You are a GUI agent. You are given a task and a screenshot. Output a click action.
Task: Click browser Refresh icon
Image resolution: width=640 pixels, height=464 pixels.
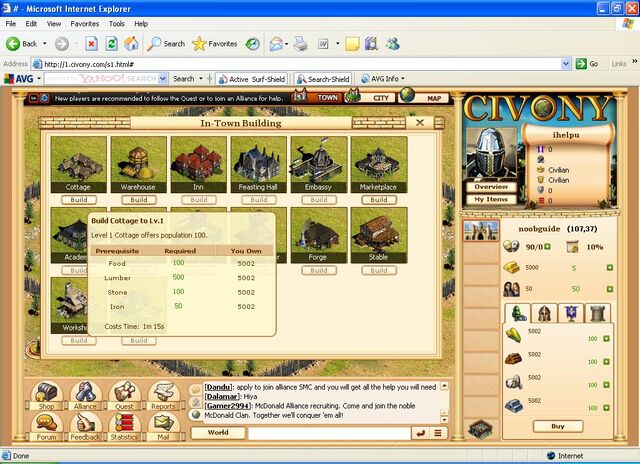pos(111,44)
